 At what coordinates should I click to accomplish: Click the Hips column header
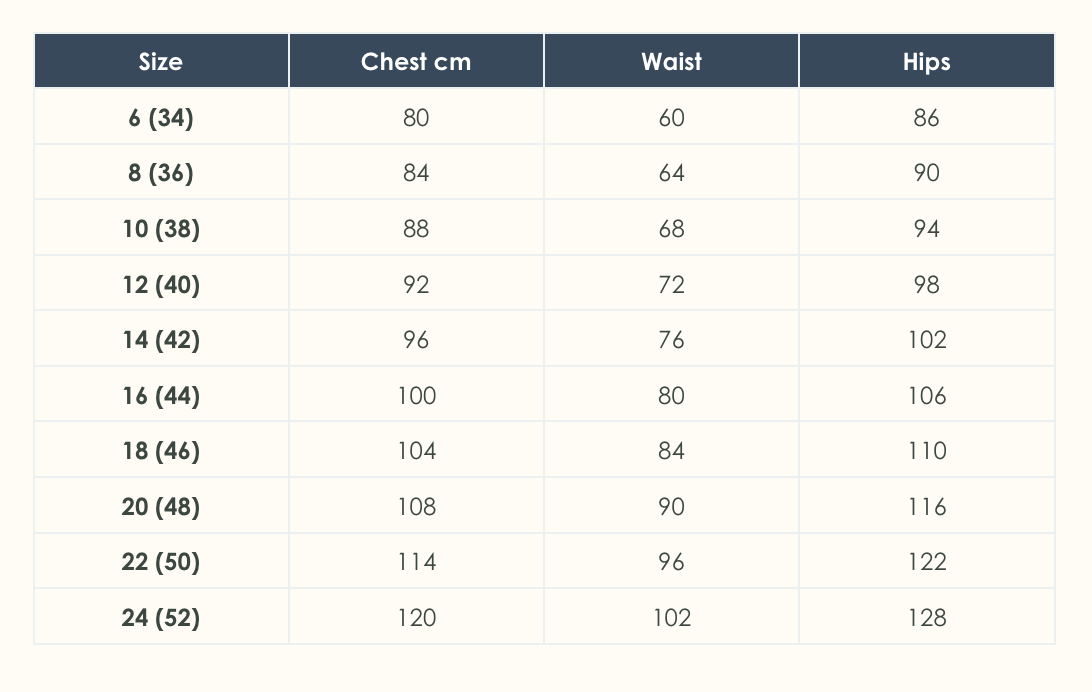(x=926, y=62)
